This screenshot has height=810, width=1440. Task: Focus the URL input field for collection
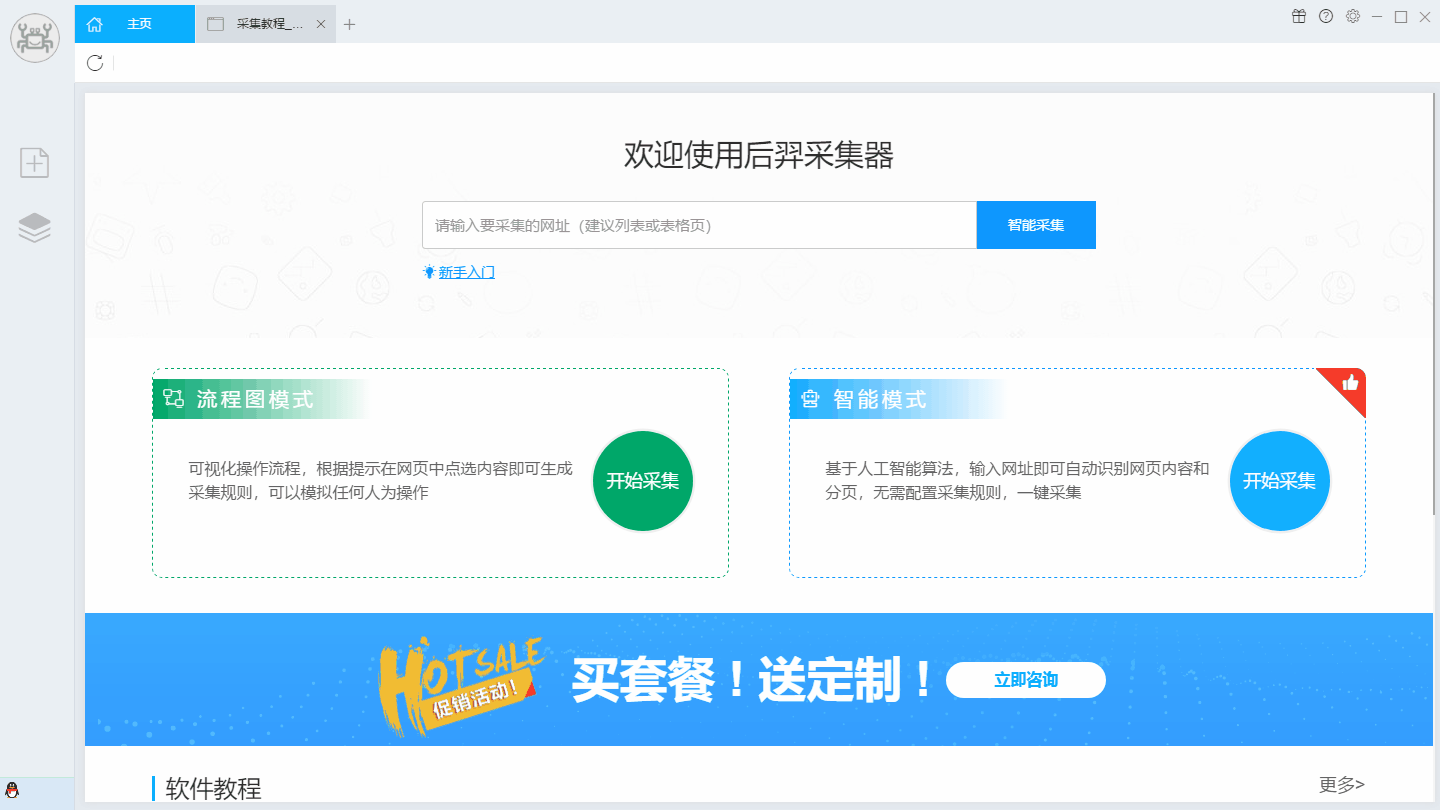pos(699,225)
